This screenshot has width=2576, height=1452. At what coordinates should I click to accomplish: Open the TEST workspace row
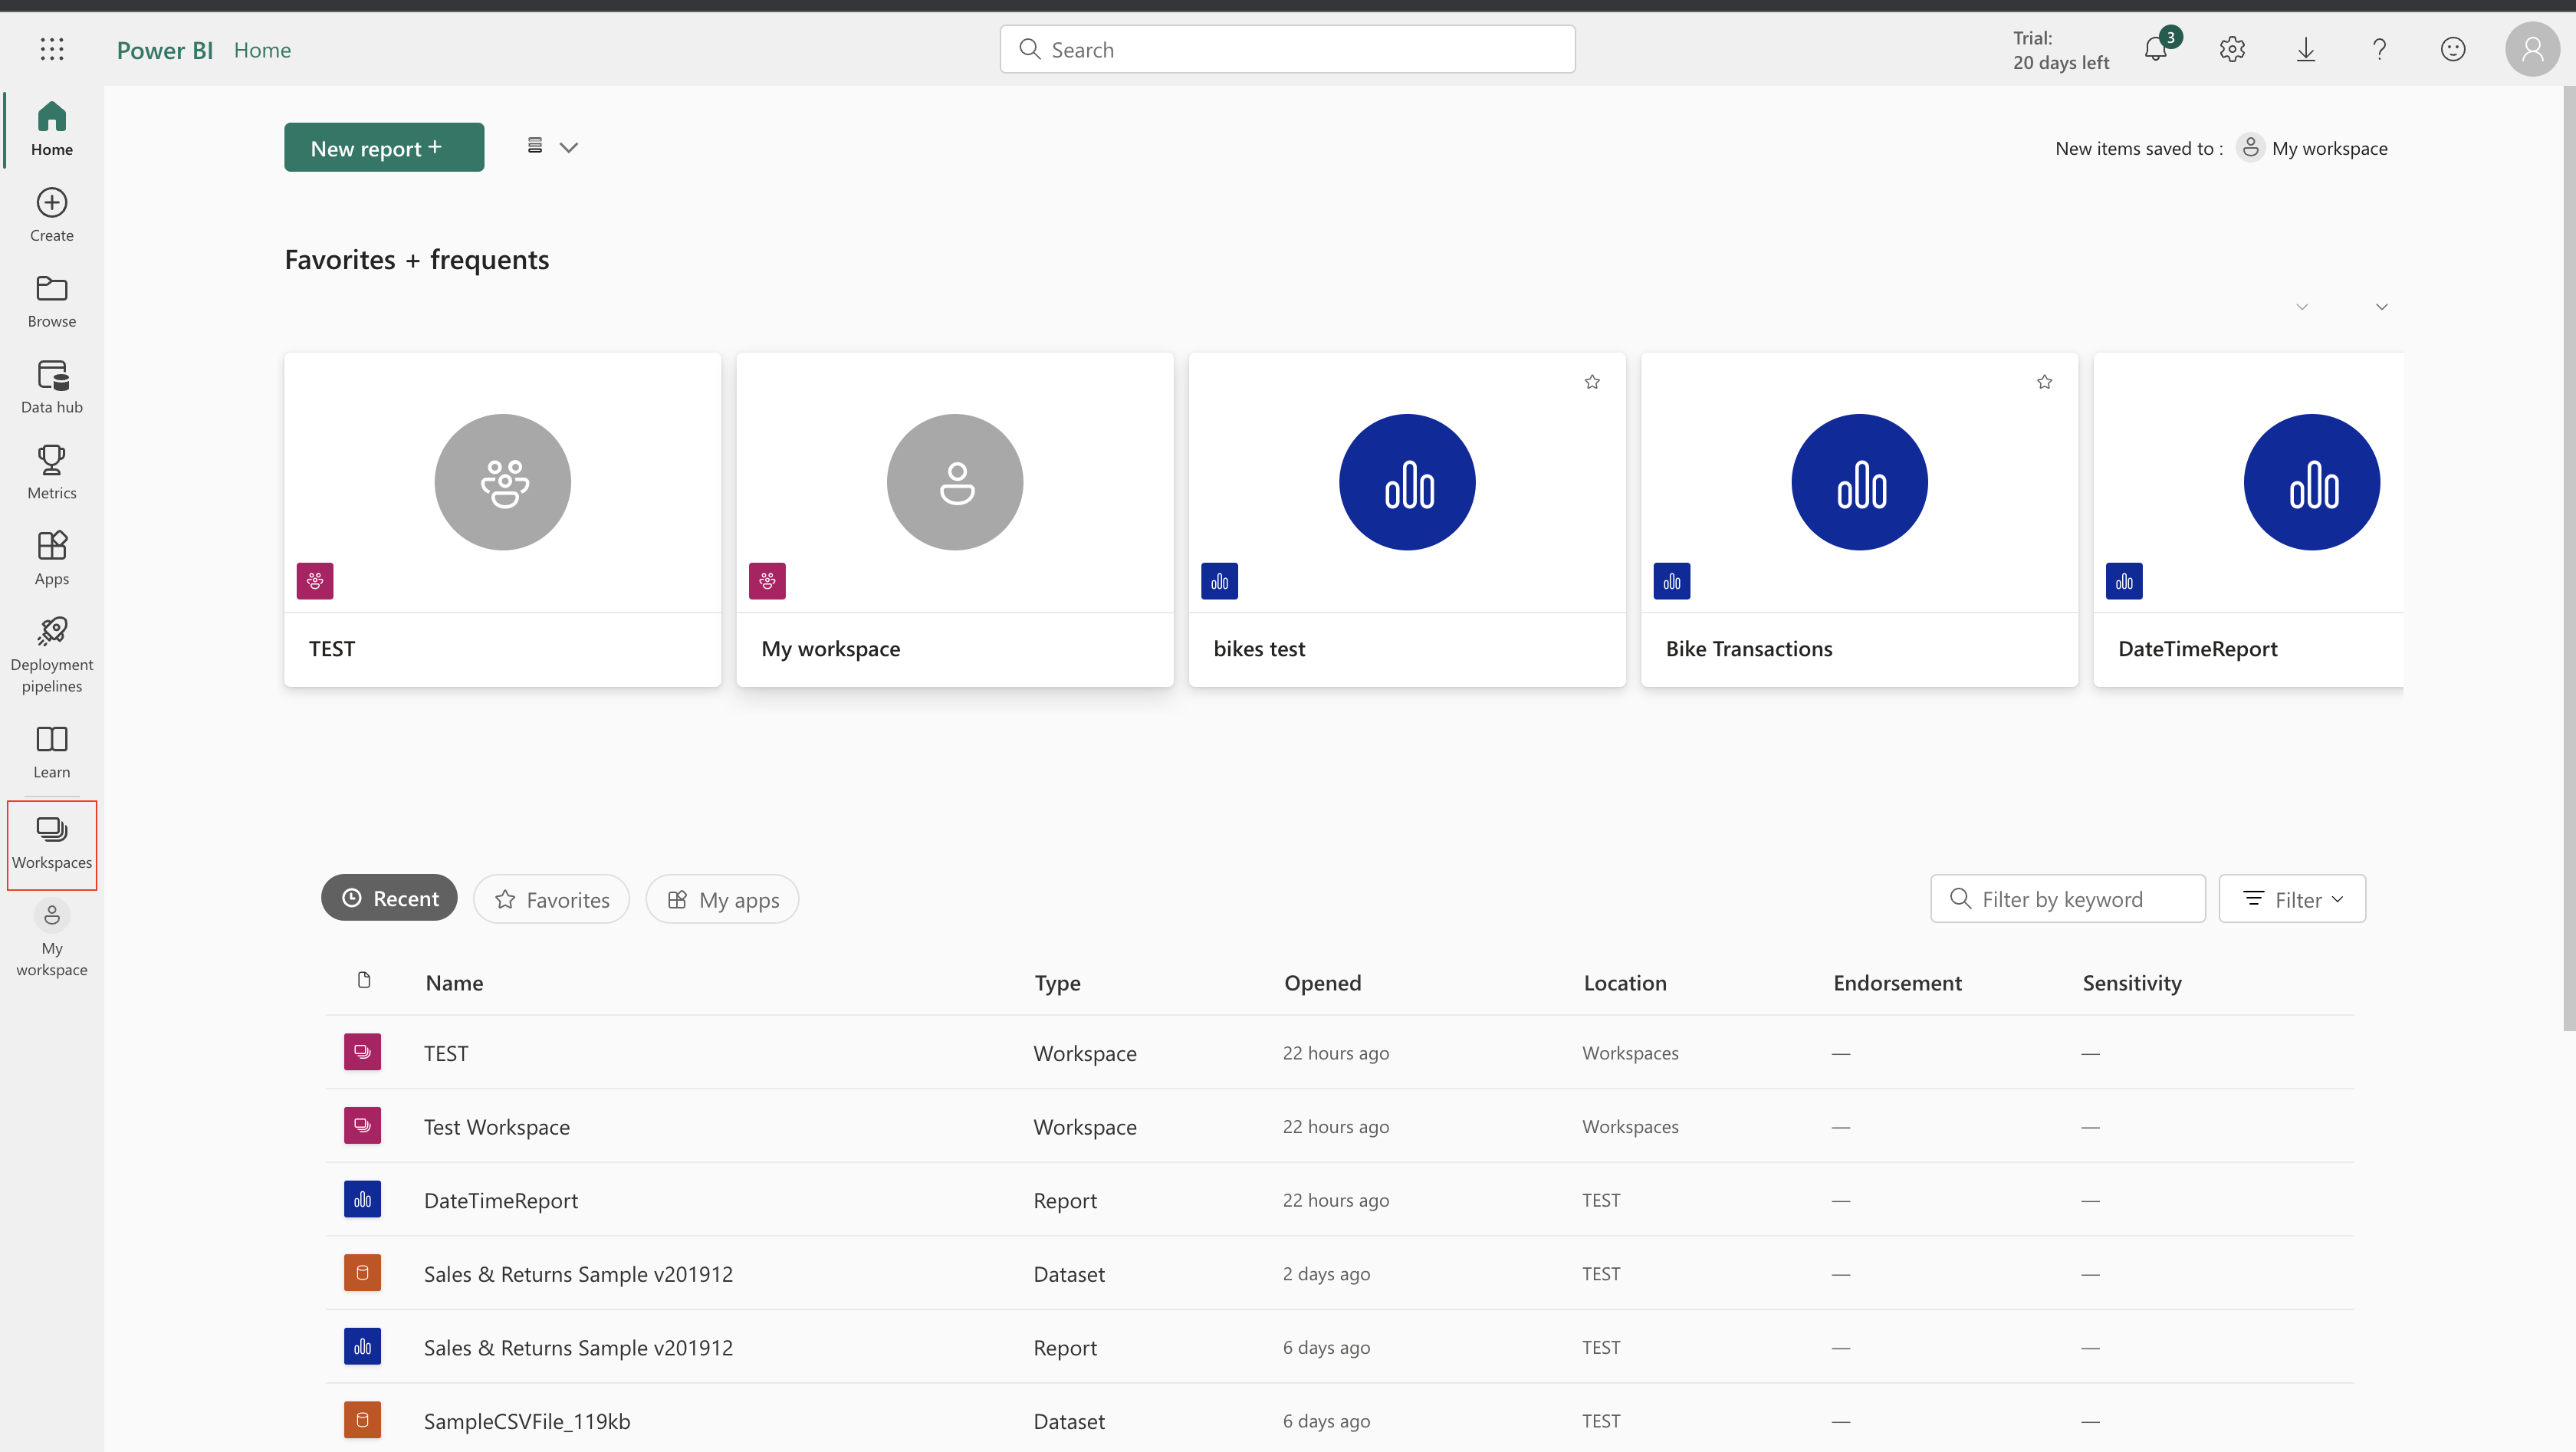tap(1339, 1052)
